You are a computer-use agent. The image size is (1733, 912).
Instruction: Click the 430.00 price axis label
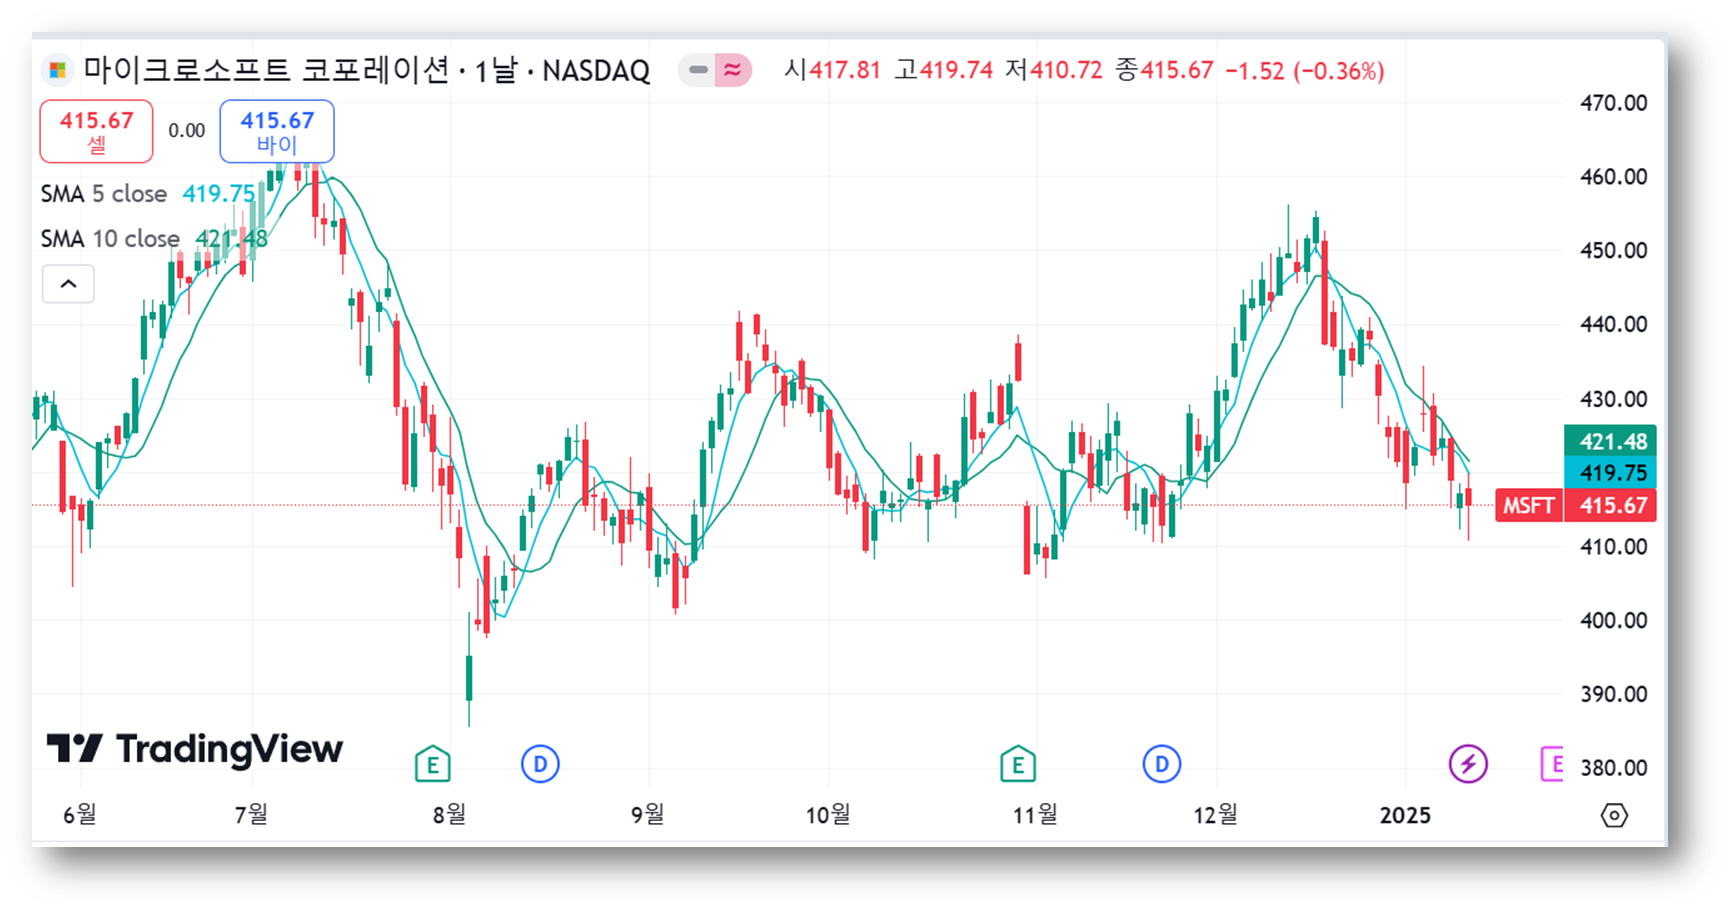(1613, 399)
